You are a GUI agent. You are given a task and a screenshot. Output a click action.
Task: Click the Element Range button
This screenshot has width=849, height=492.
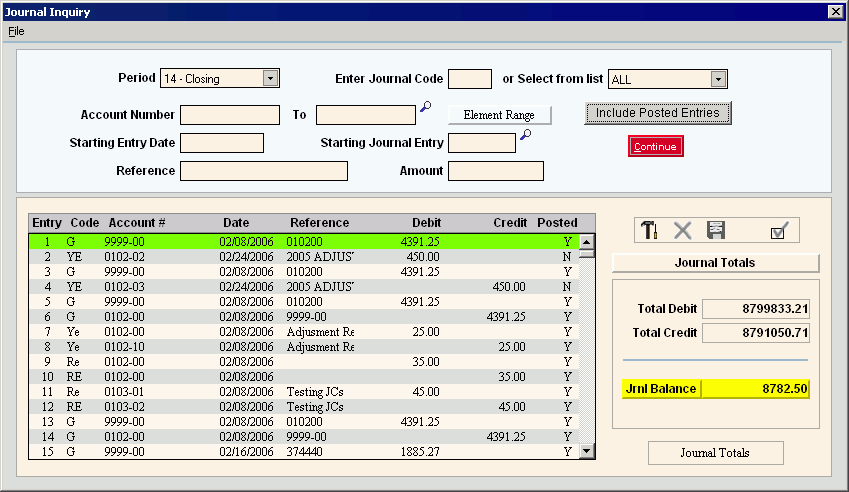(x=499, y=115)
